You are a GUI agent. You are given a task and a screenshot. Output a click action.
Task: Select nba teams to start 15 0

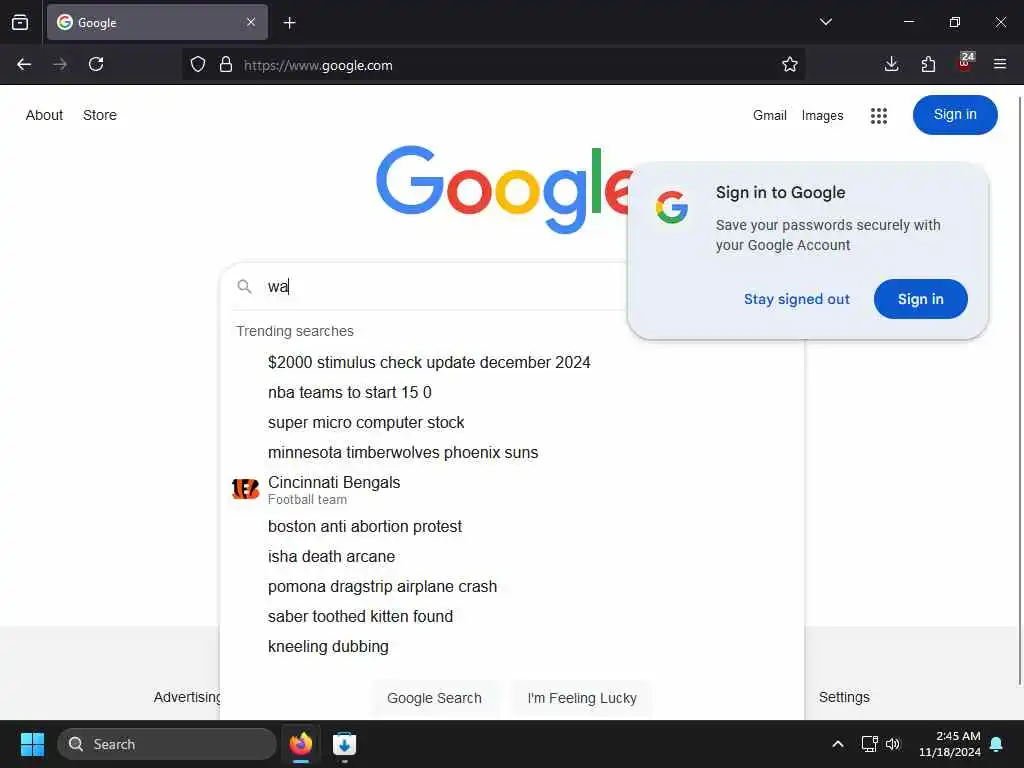point(349,392)
